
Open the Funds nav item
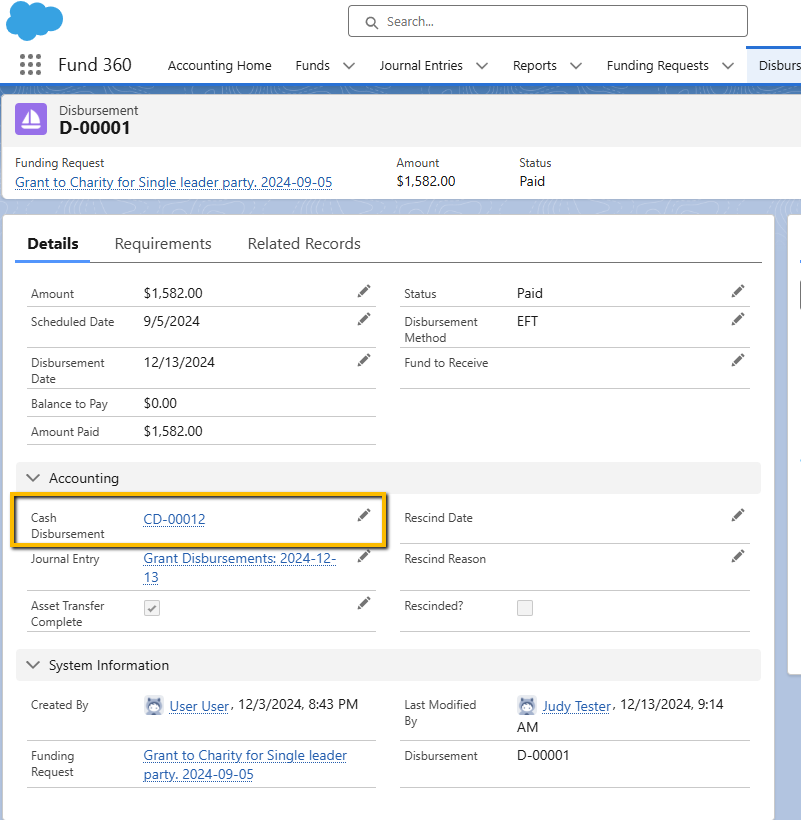click(x=313, y=65)
